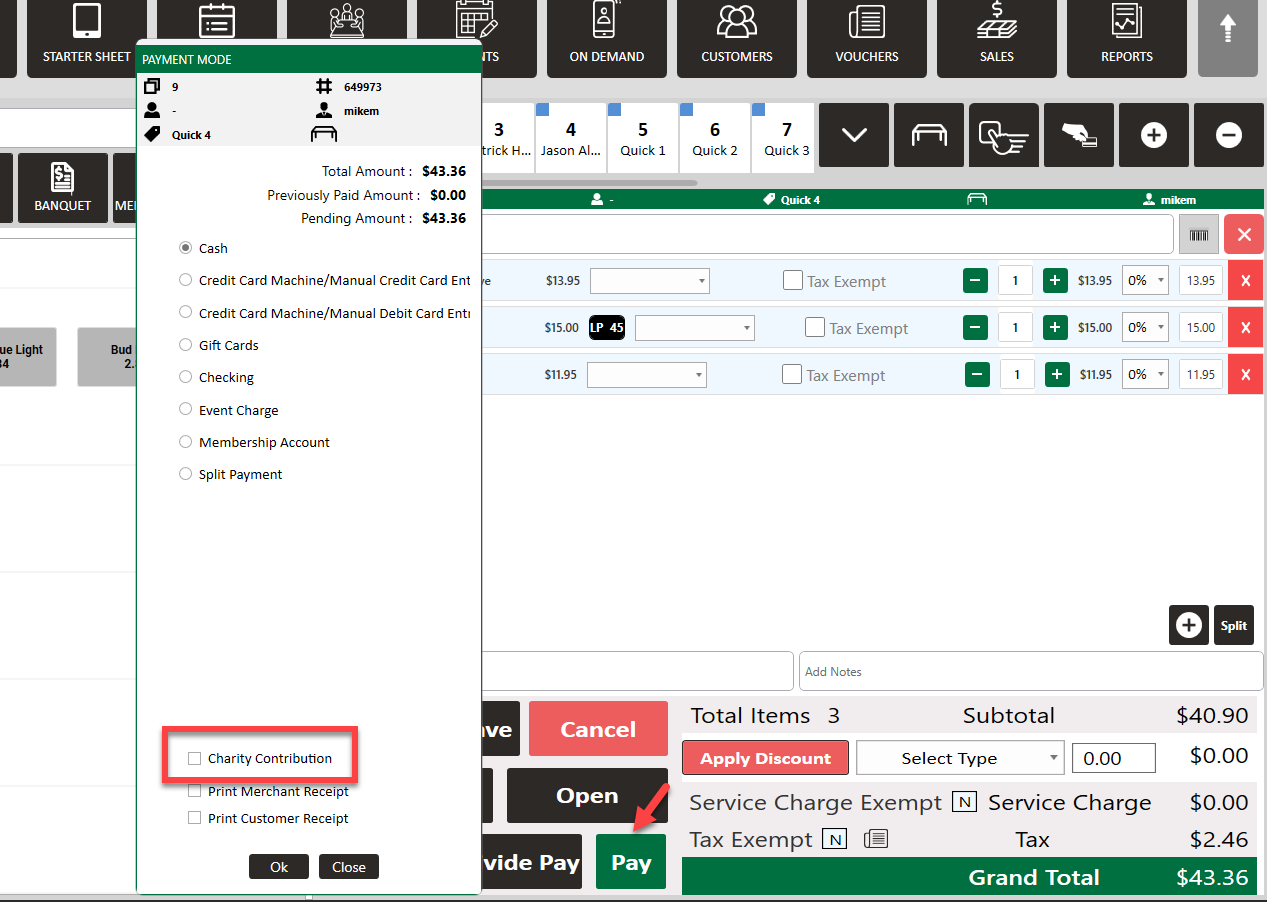Screen dimensions: 1267x902
Task: Click the round minus icon button
Action: pos(1229,135)
